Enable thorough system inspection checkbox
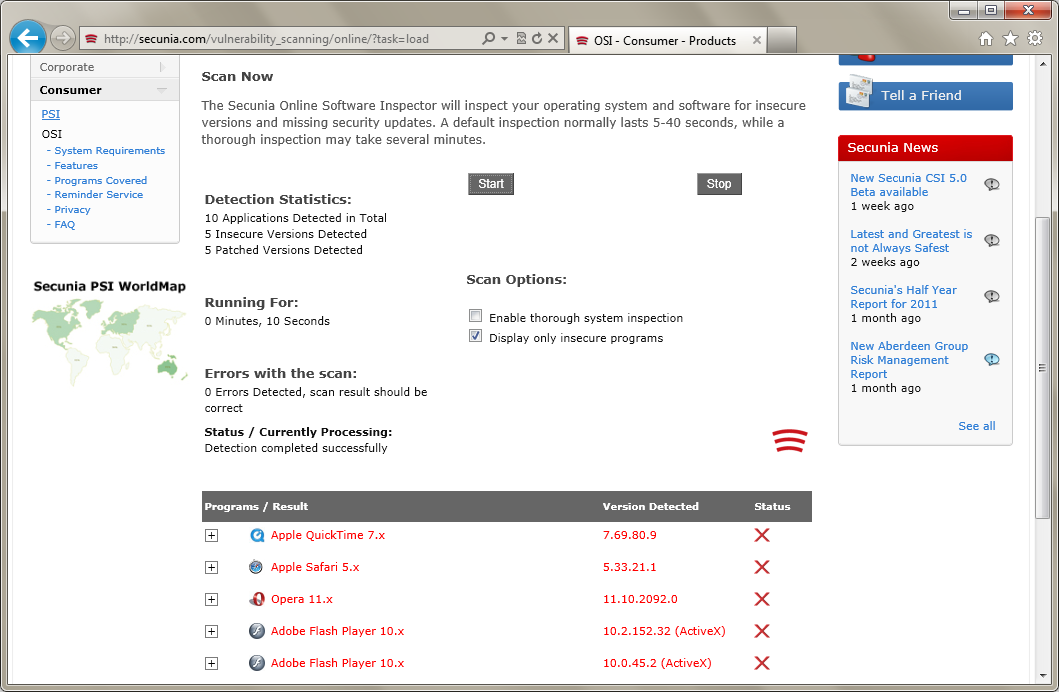The width and height of the screenshot is (1059, 692). click(x=476, y=317)
